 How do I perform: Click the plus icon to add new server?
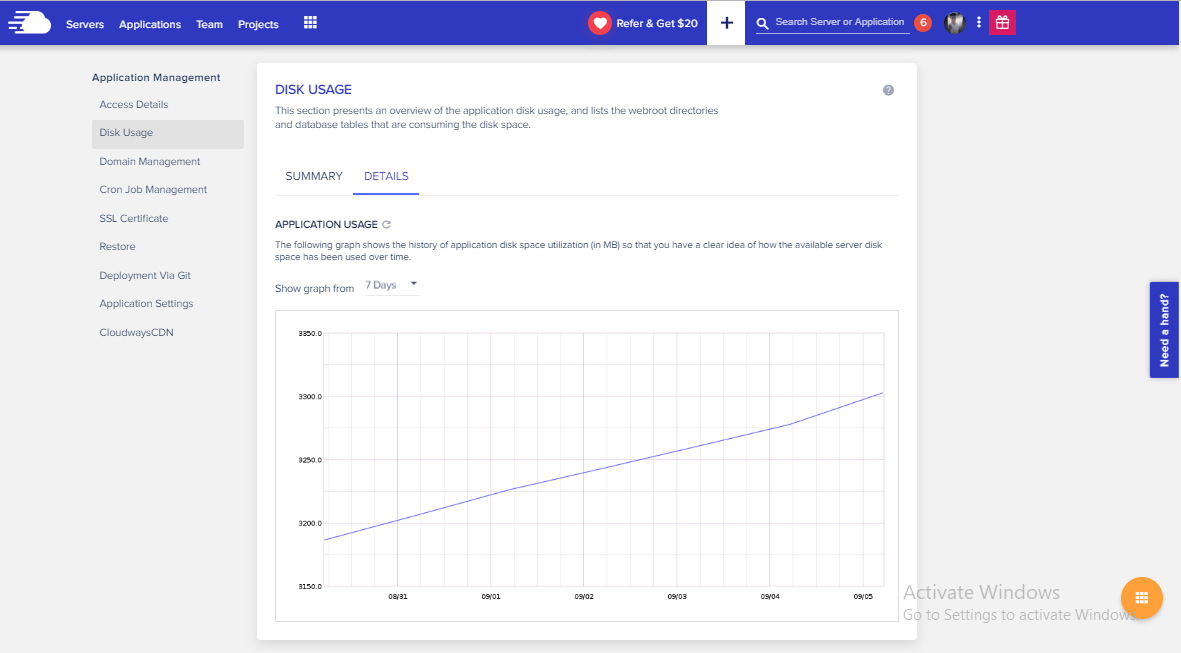click(726, 21)
